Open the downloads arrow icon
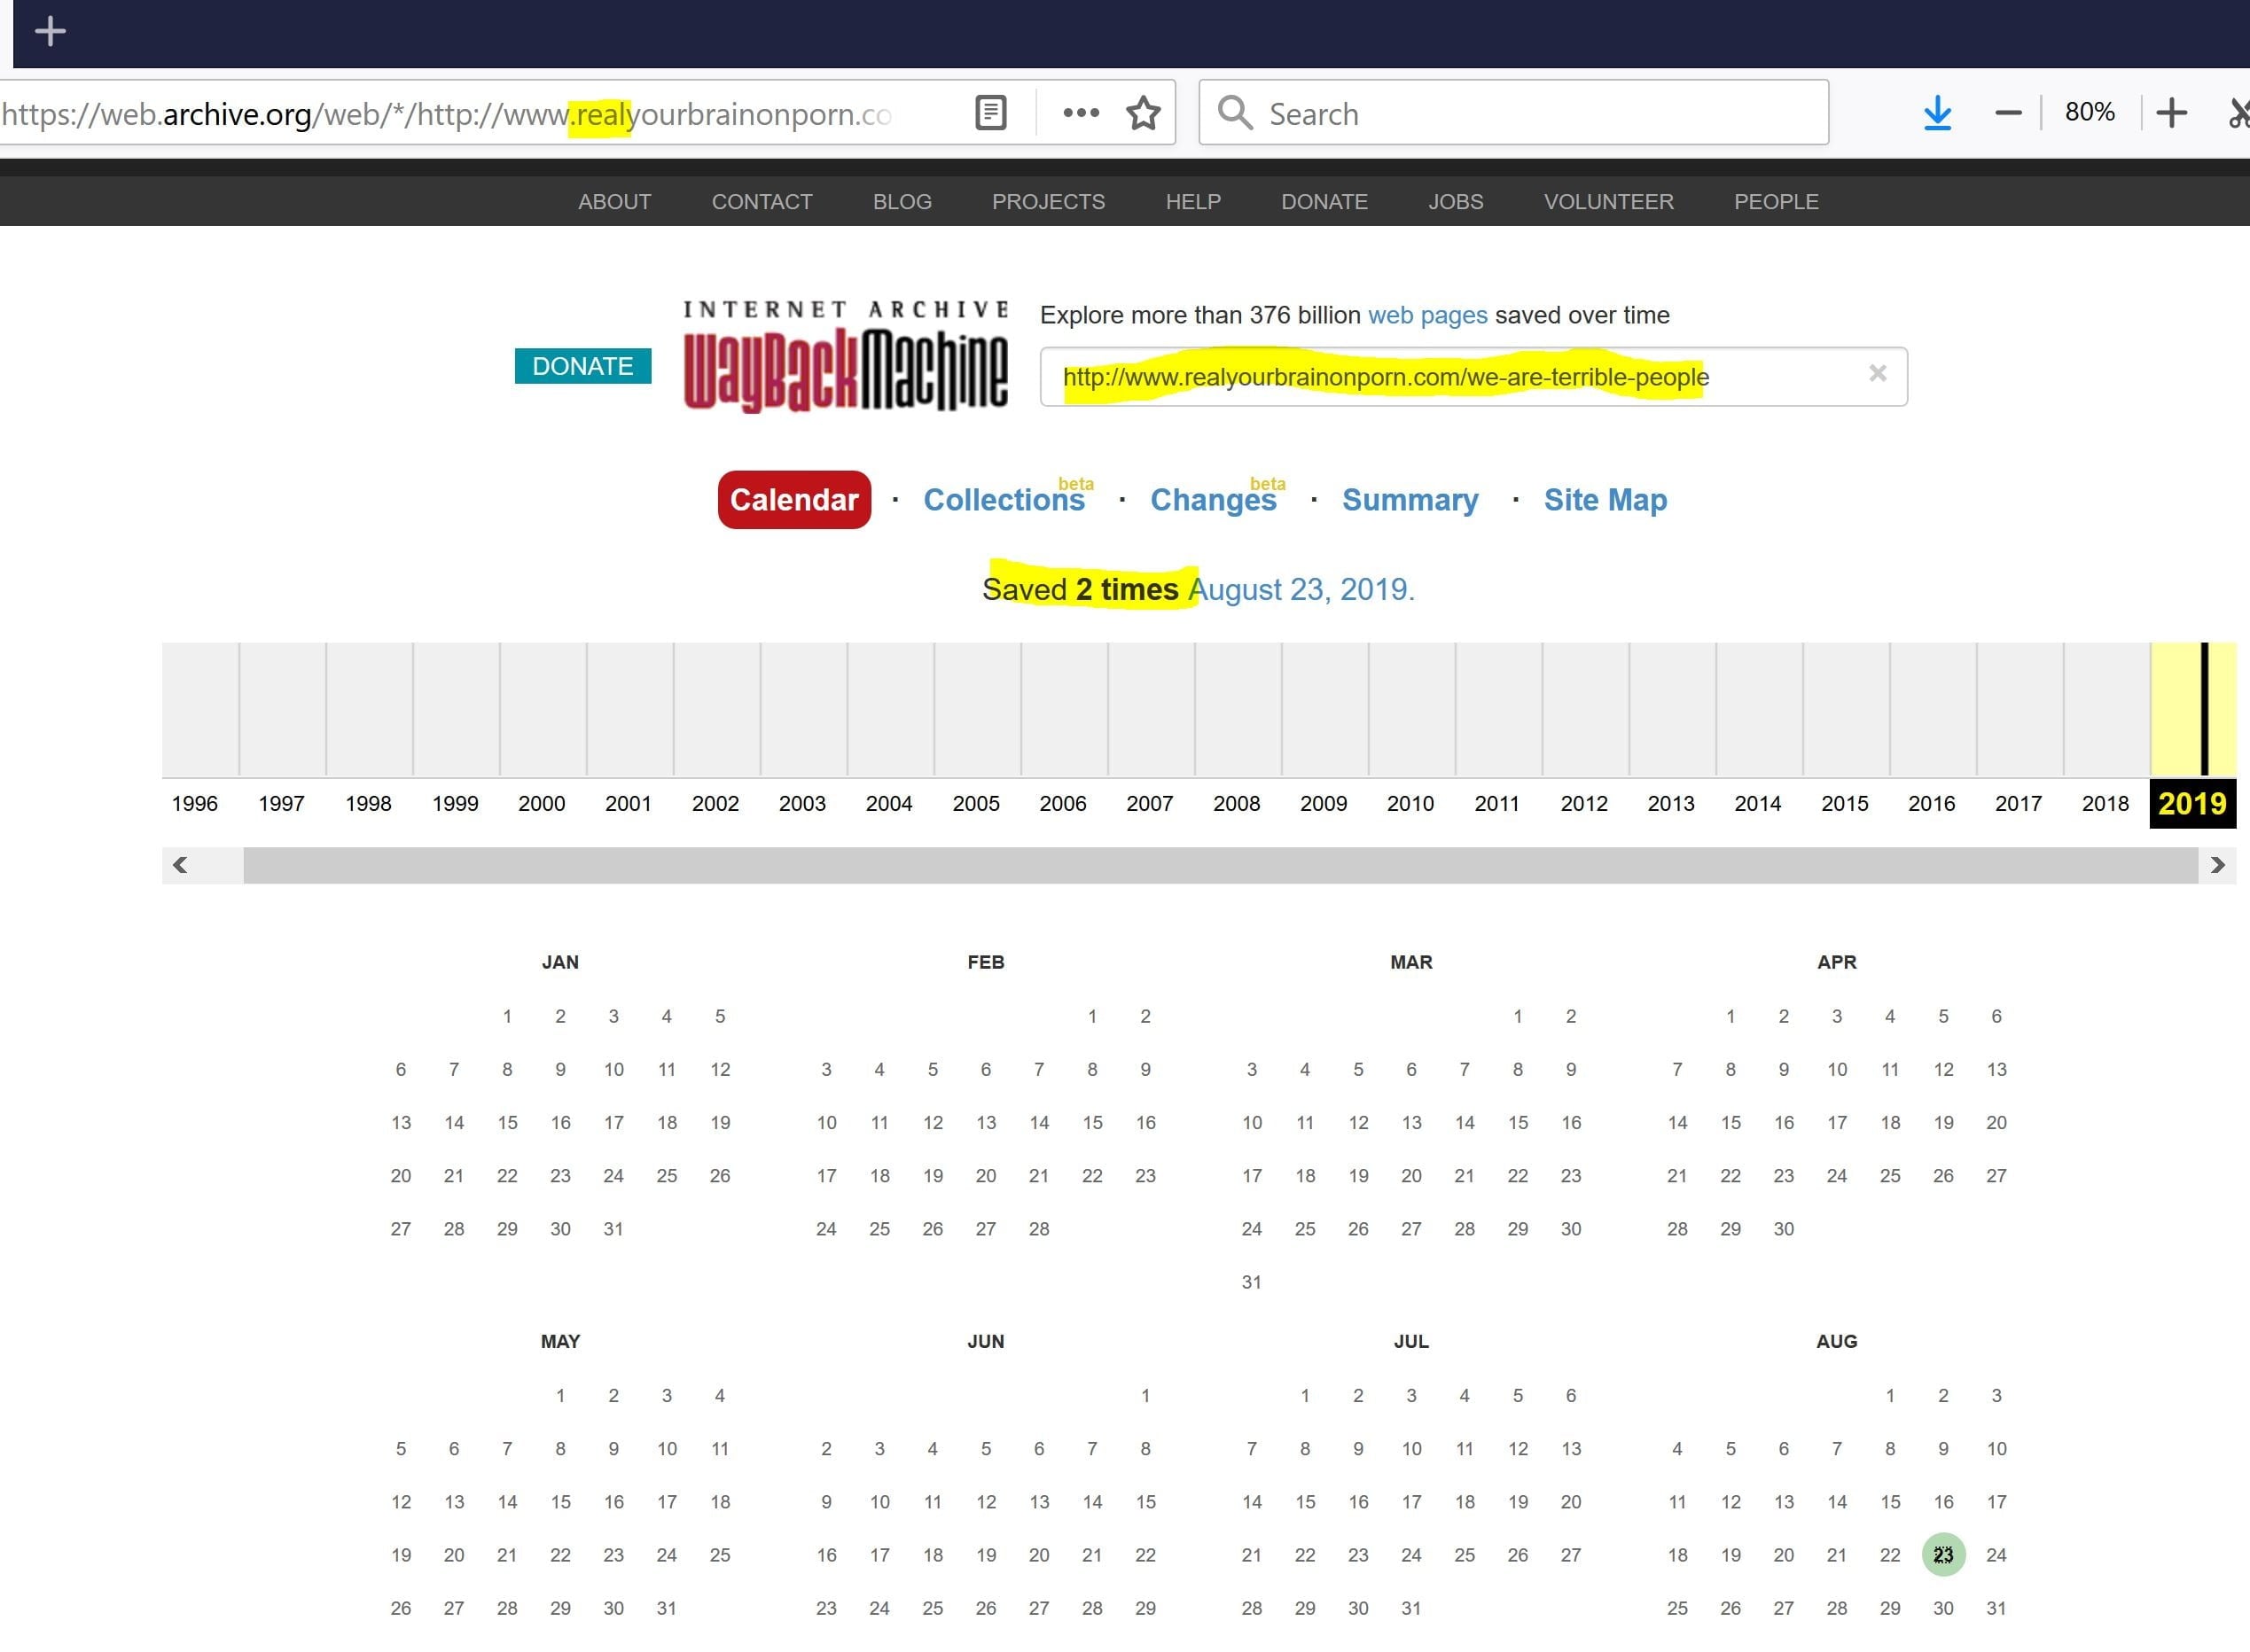Viewport: 2250px width, 1652px height. 1937,113
